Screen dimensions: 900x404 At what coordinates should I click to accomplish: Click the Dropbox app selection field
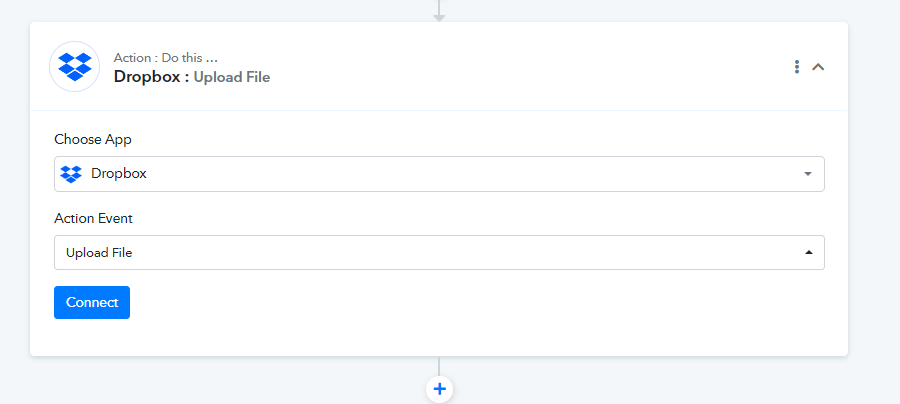click(439, 174)
